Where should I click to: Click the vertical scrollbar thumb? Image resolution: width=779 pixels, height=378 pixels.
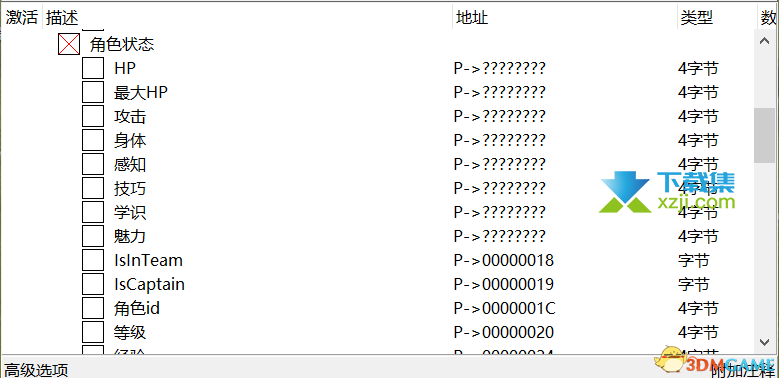[765, 135]
